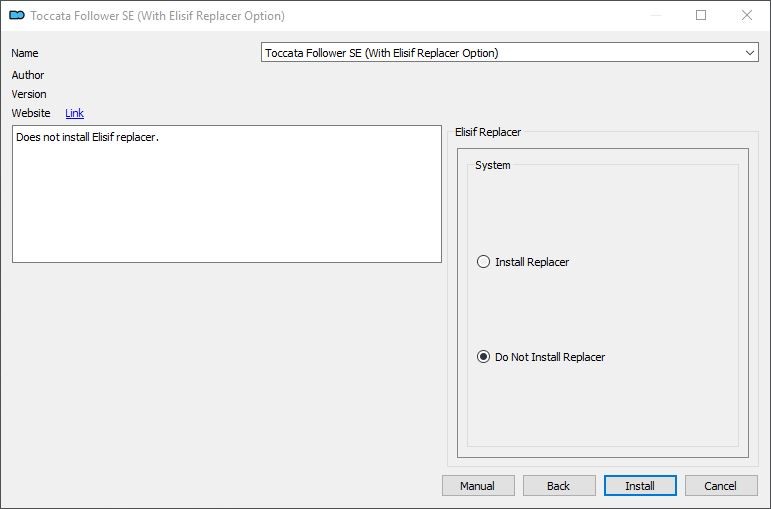The height and width of the screenshot is (509, 771).
Task: Click the Author label
Action: pos(28,75)
